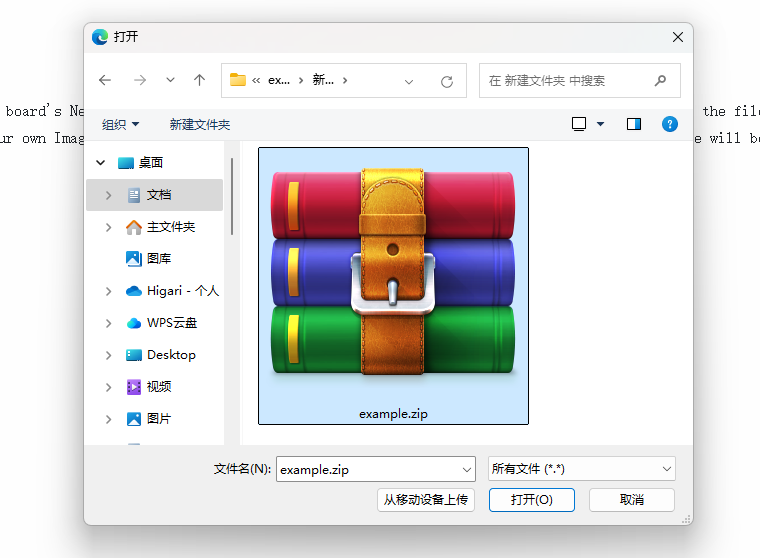Toggle the preview pane
760x558 pixels.
point(633,124)
